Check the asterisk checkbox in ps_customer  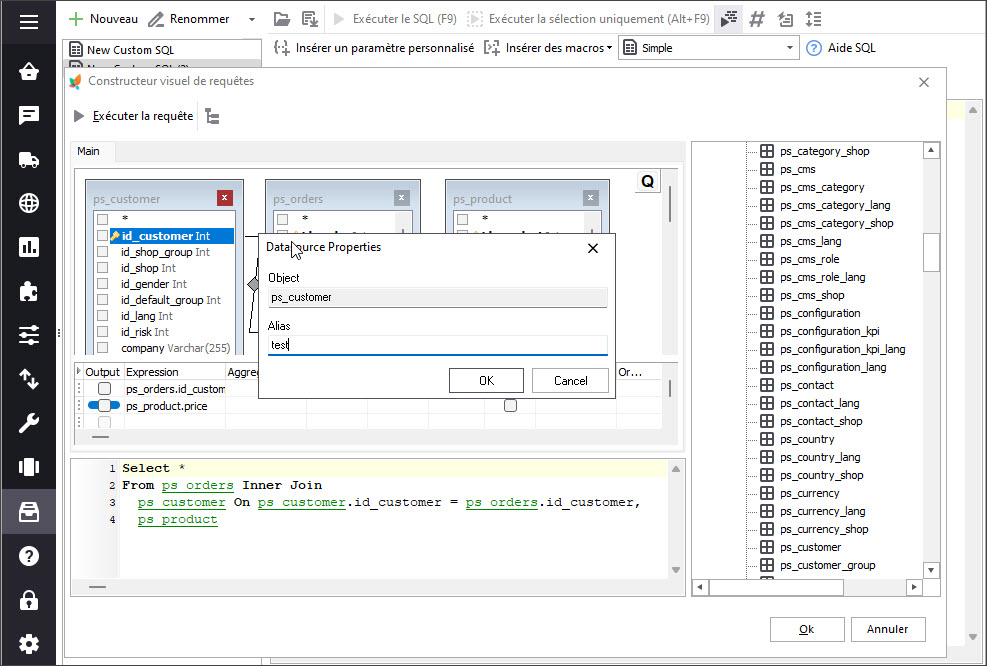click(103, 219)
